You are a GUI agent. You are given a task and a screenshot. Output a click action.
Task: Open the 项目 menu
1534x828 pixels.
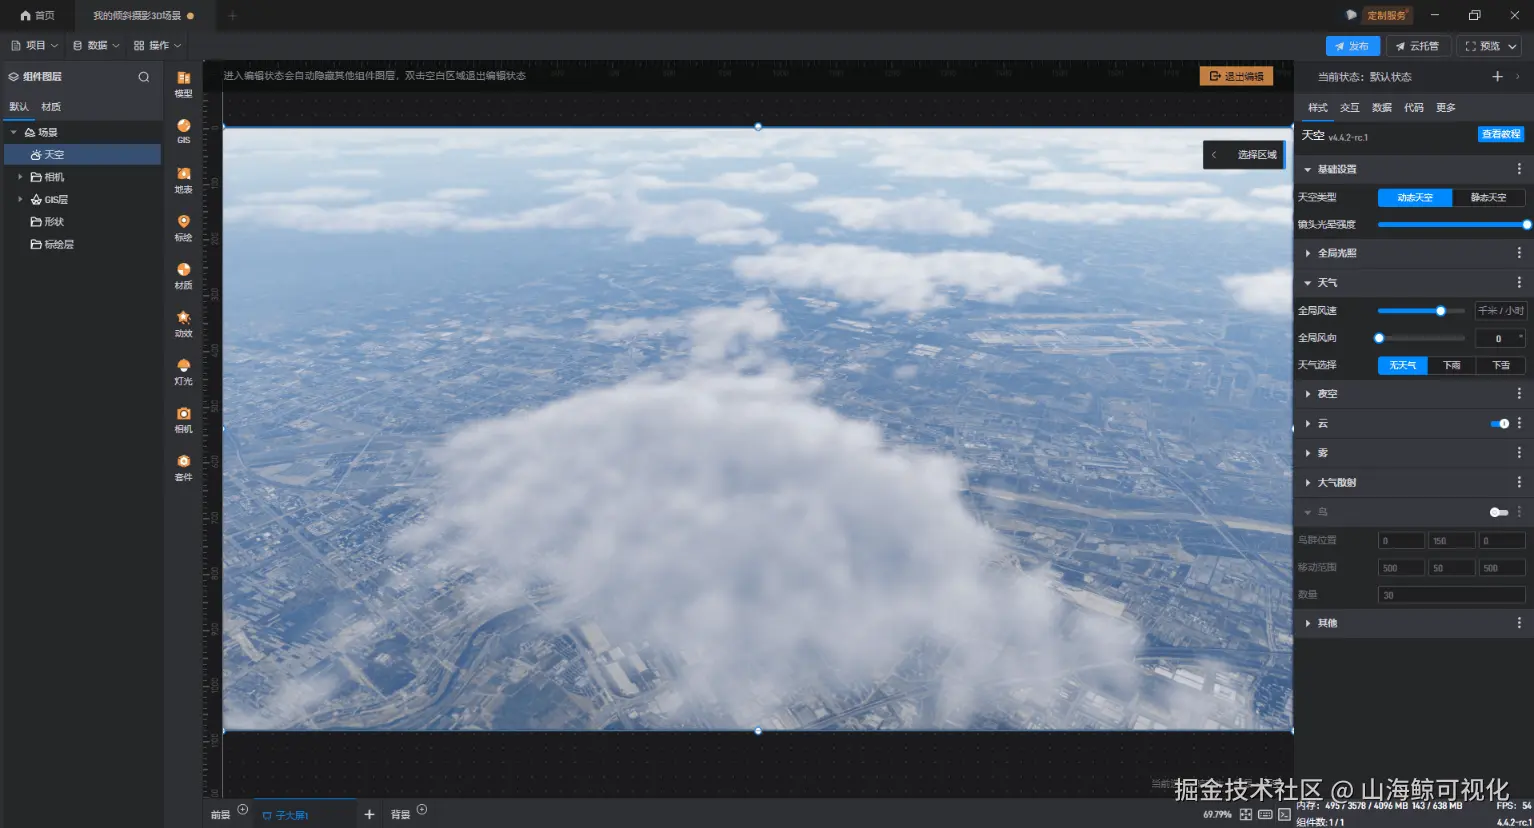coord(35,46)
